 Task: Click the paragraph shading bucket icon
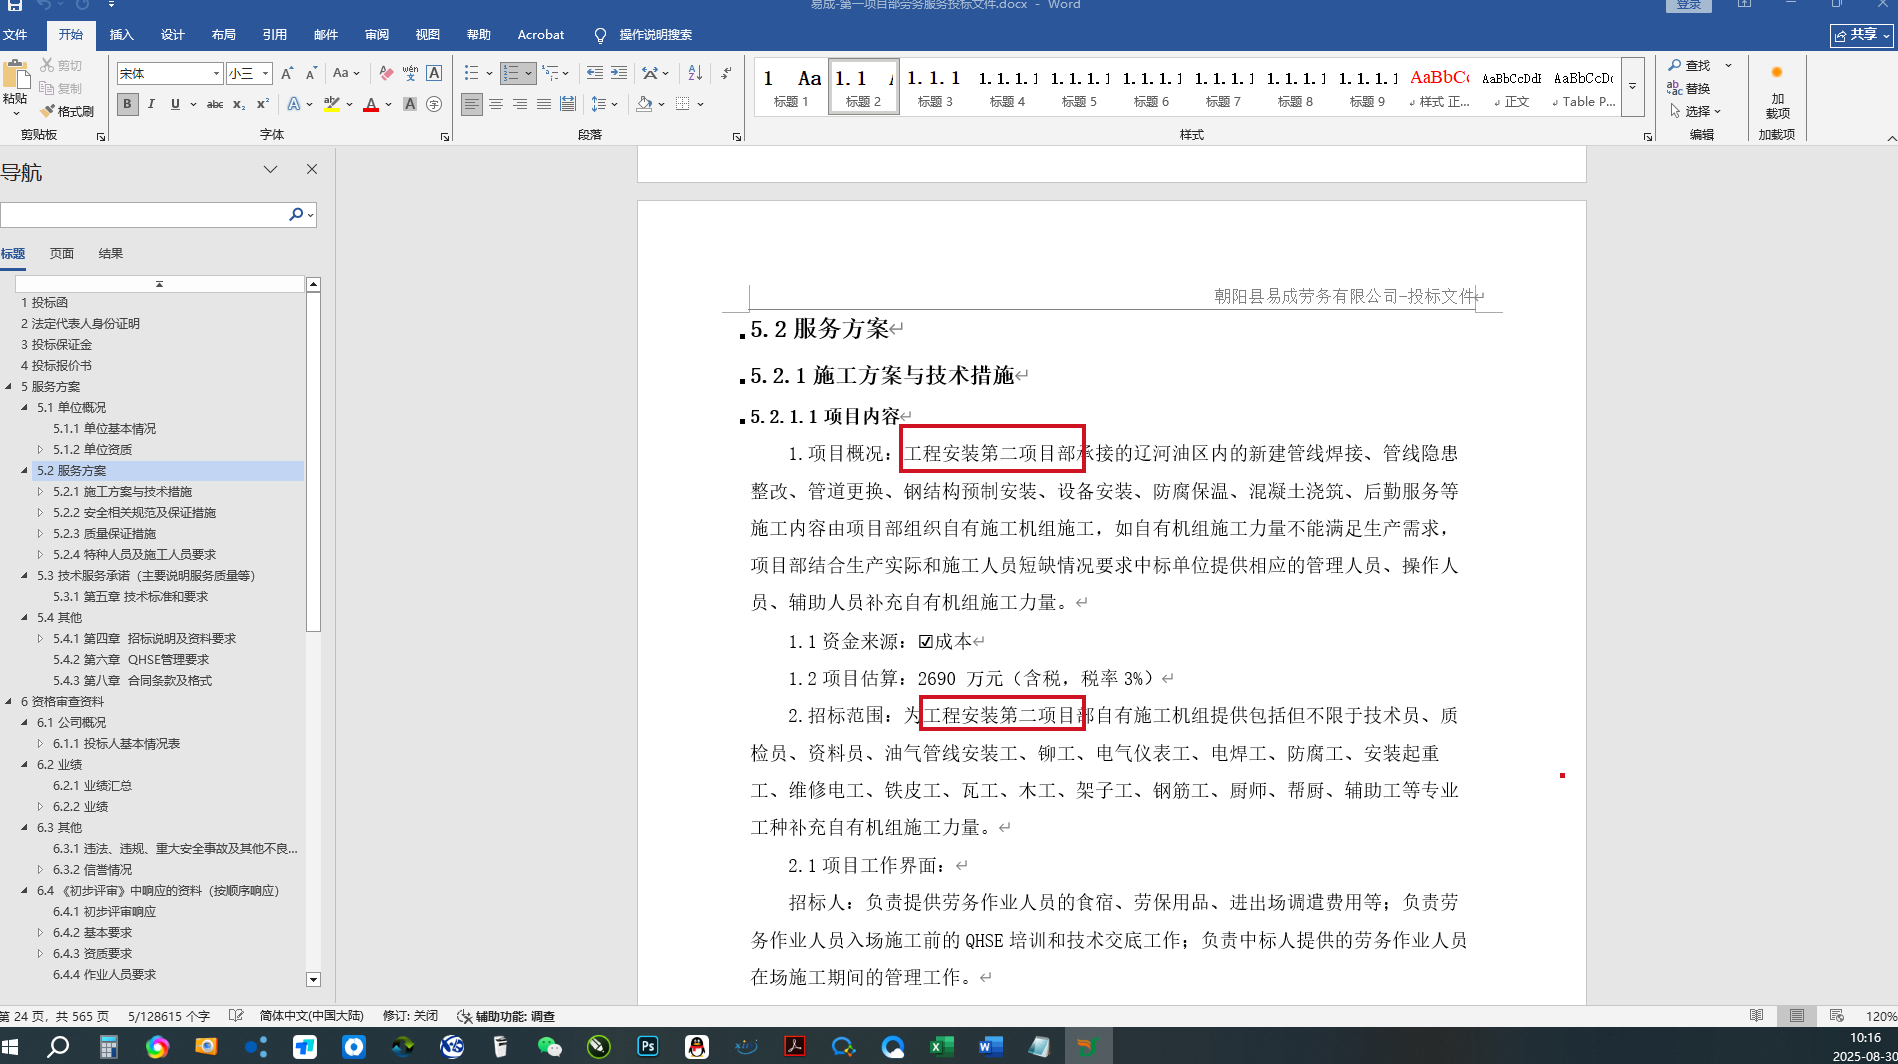click(x=645, y=104)
